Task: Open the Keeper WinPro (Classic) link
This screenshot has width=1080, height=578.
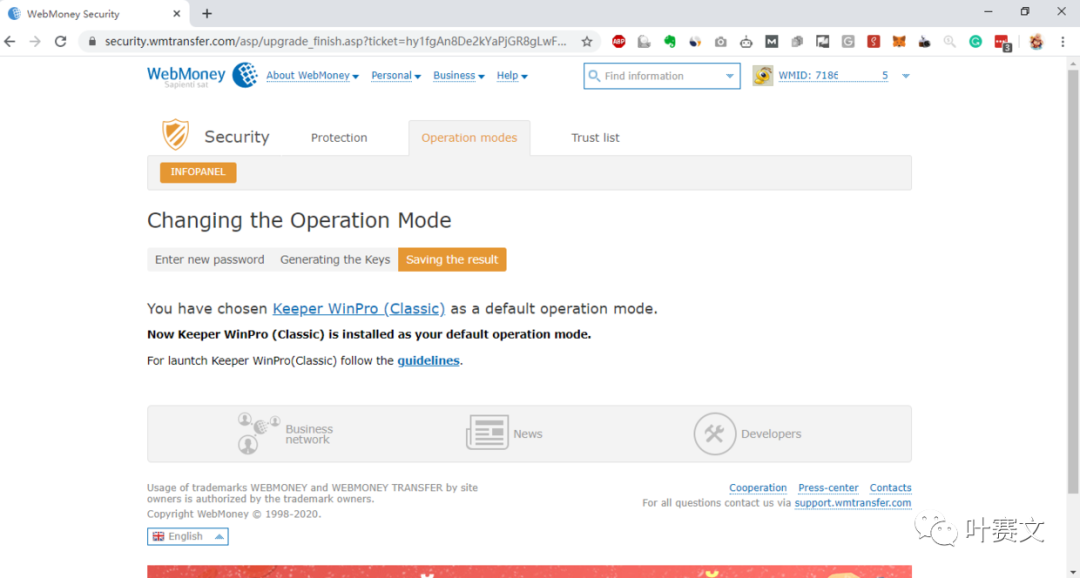Action: [x=358, y=309]
